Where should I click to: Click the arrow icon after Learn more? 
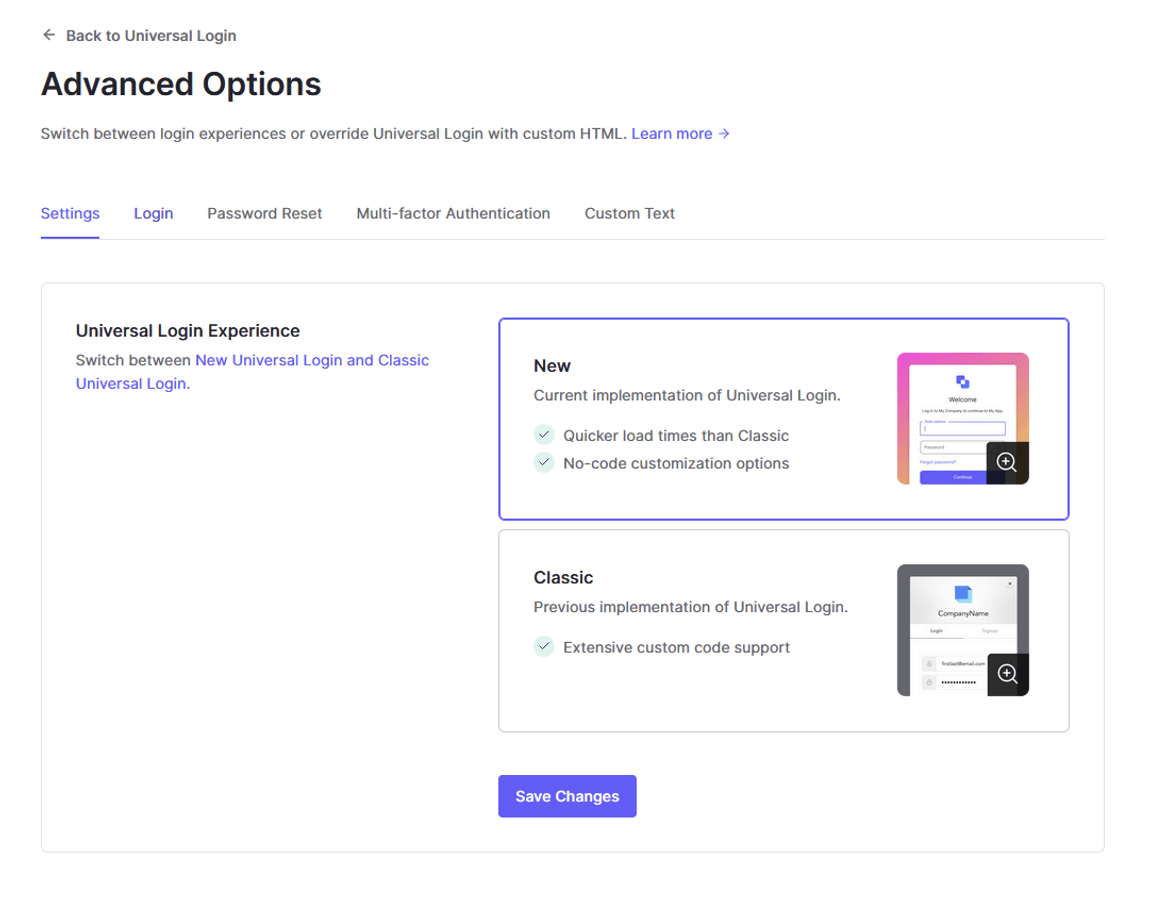point(724,134)
